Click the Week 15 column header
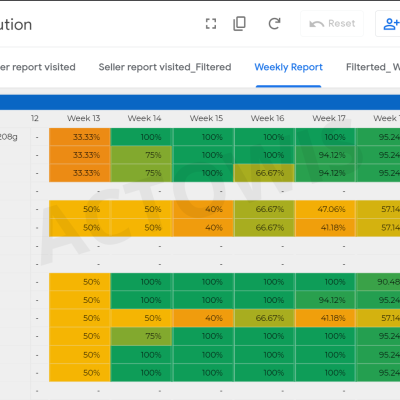The width and height of the screenshot is (400, 400). pos(206,118)
